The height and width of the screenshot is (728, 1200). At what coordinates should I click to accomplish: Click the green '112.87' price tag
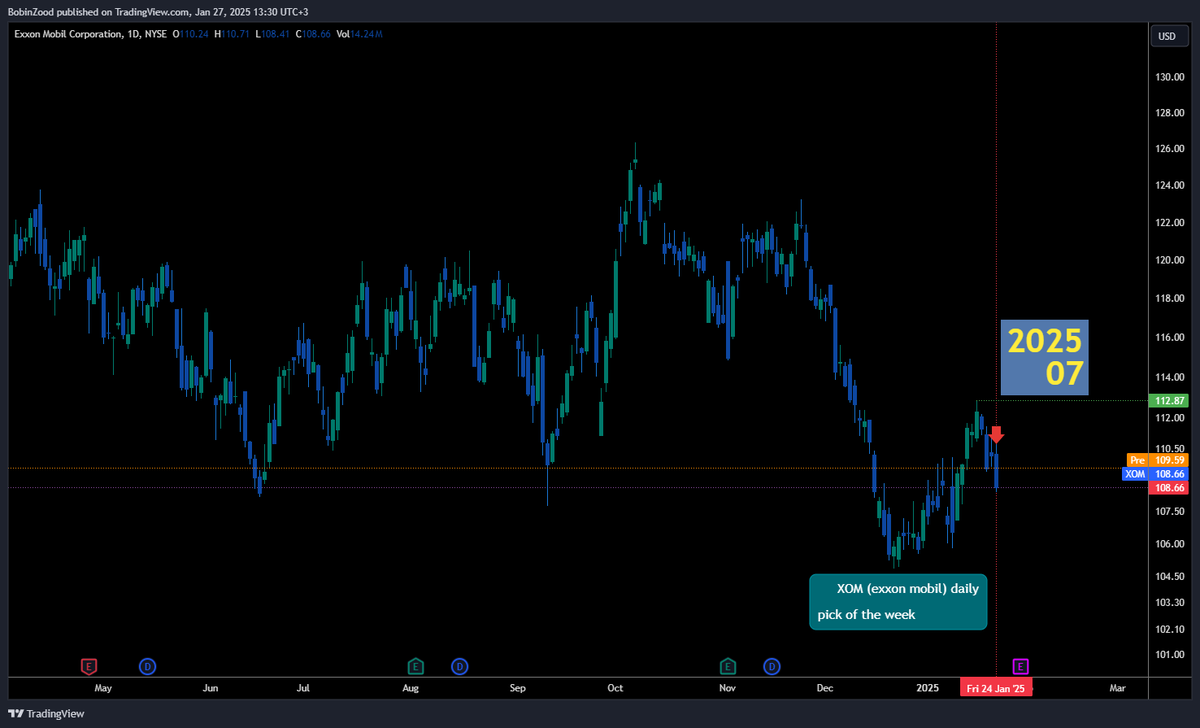[x=1168, y=400]
